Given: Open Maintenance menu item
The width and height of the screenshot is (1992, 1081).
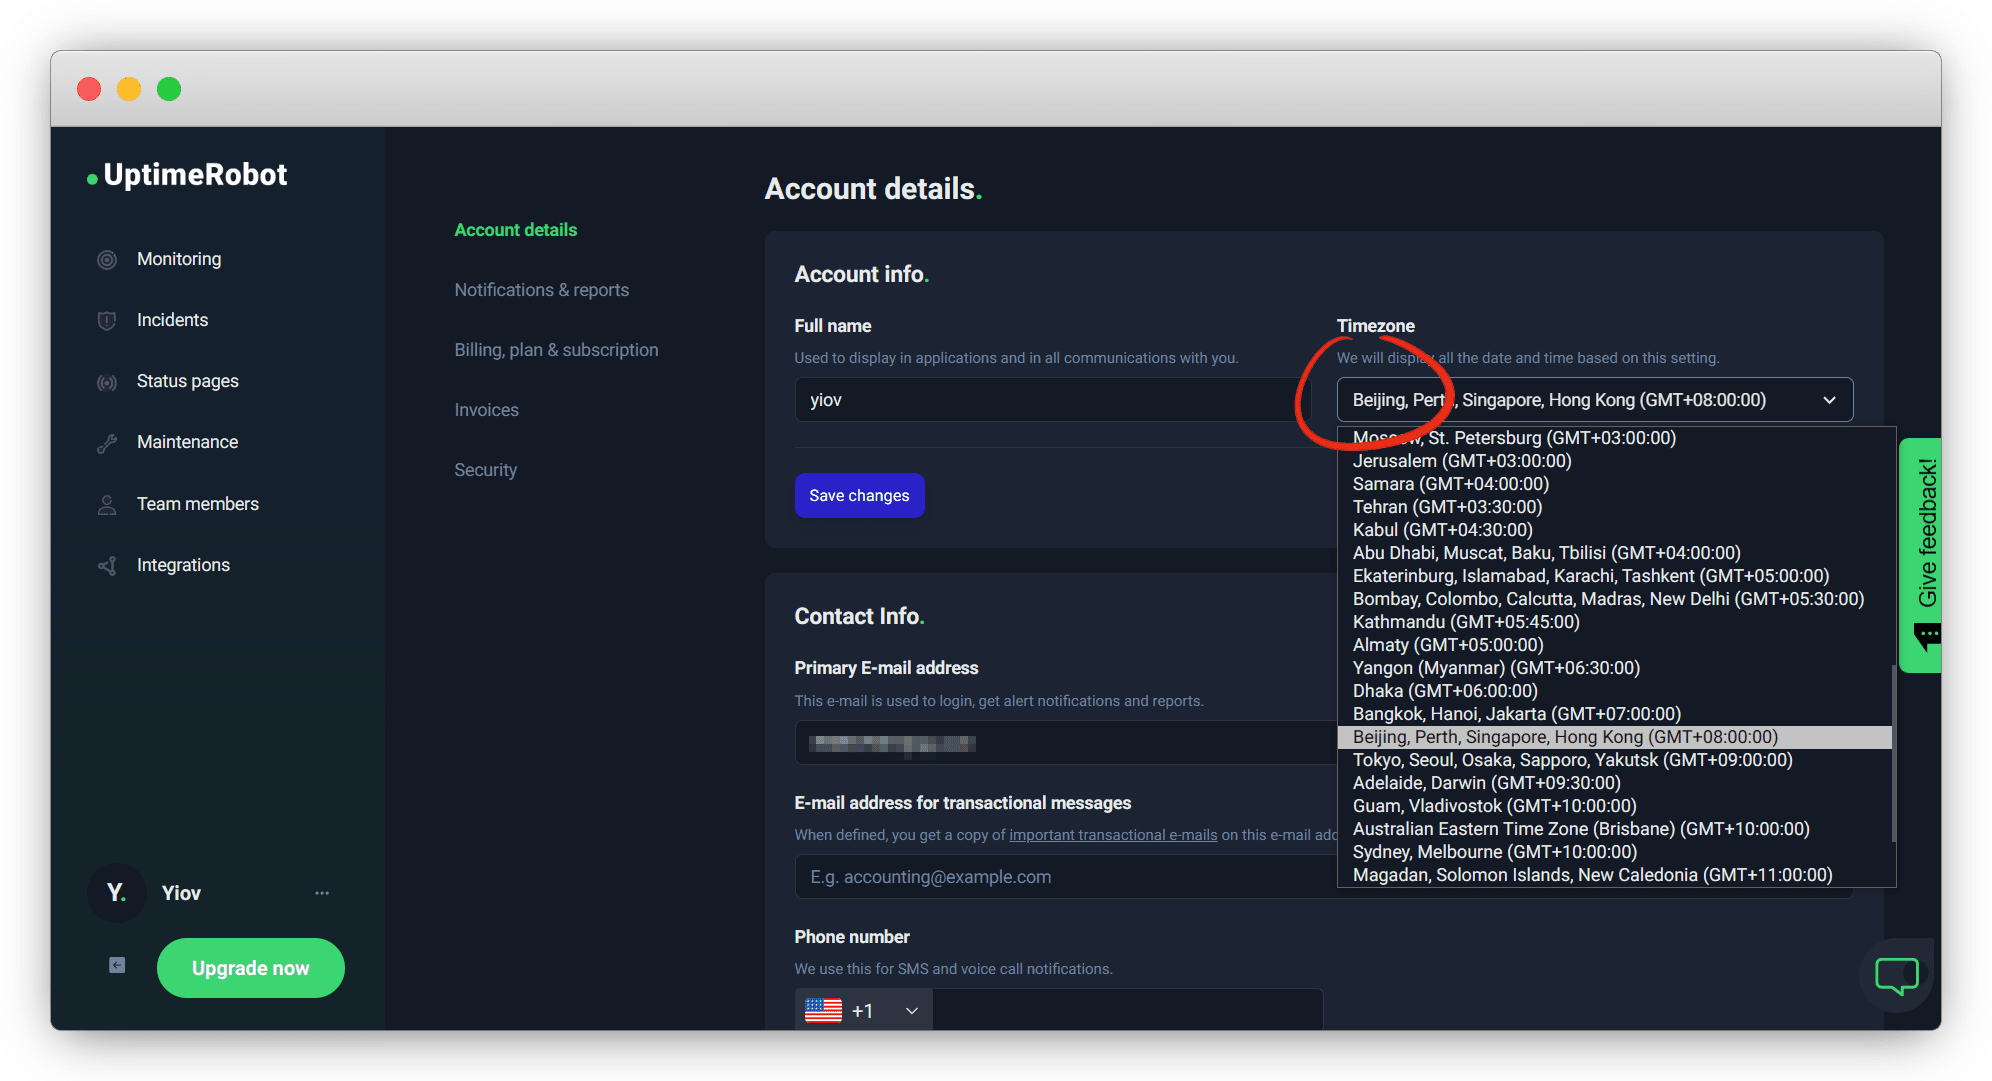Looking at the screenshot, I should click(x=187, y=442).
